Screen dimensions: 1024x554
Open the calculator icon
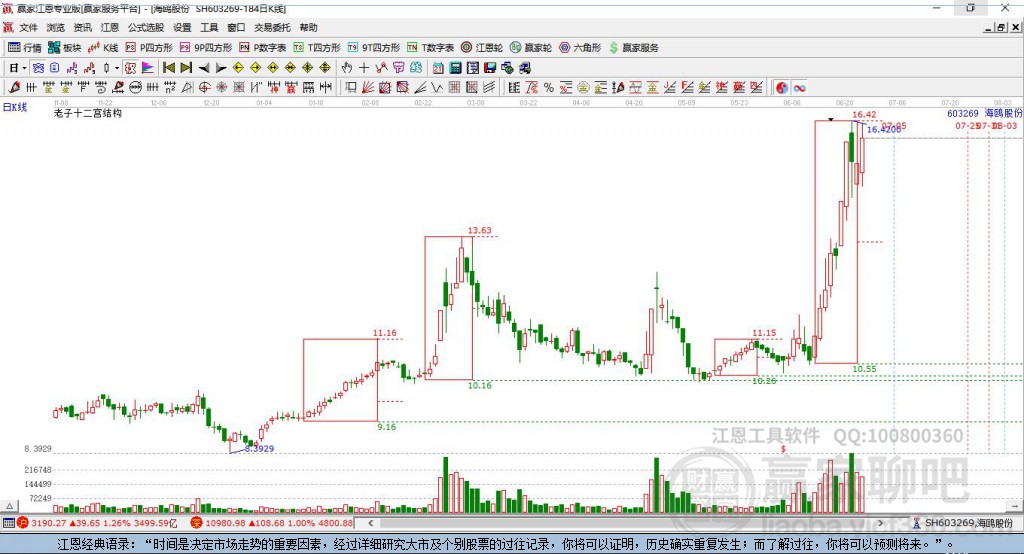tap(455, 68)
